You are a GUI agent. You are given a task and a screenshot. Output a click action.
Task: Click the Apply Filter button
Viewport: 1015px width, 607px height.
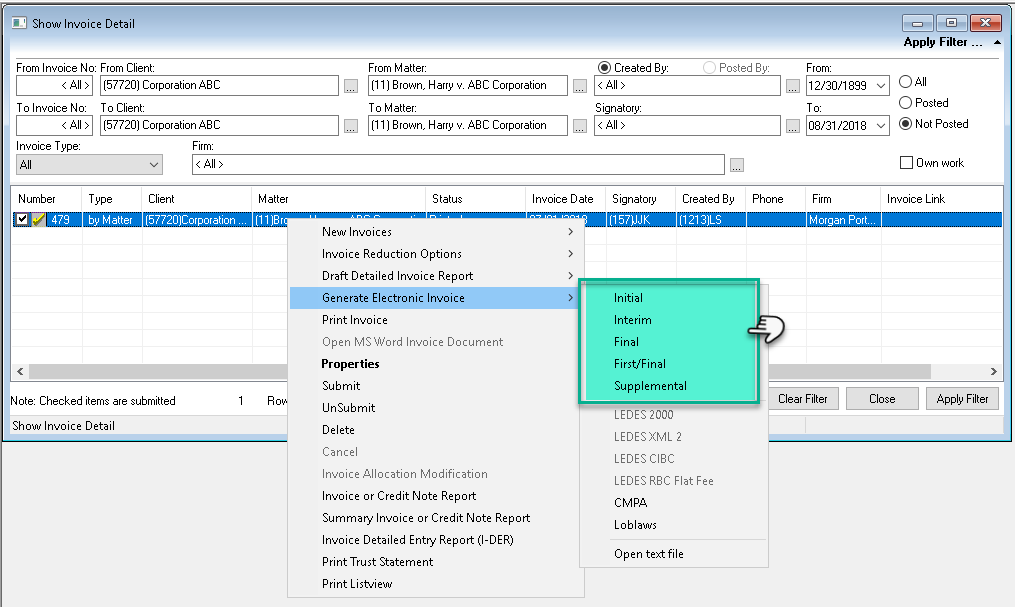pos(962,399)
